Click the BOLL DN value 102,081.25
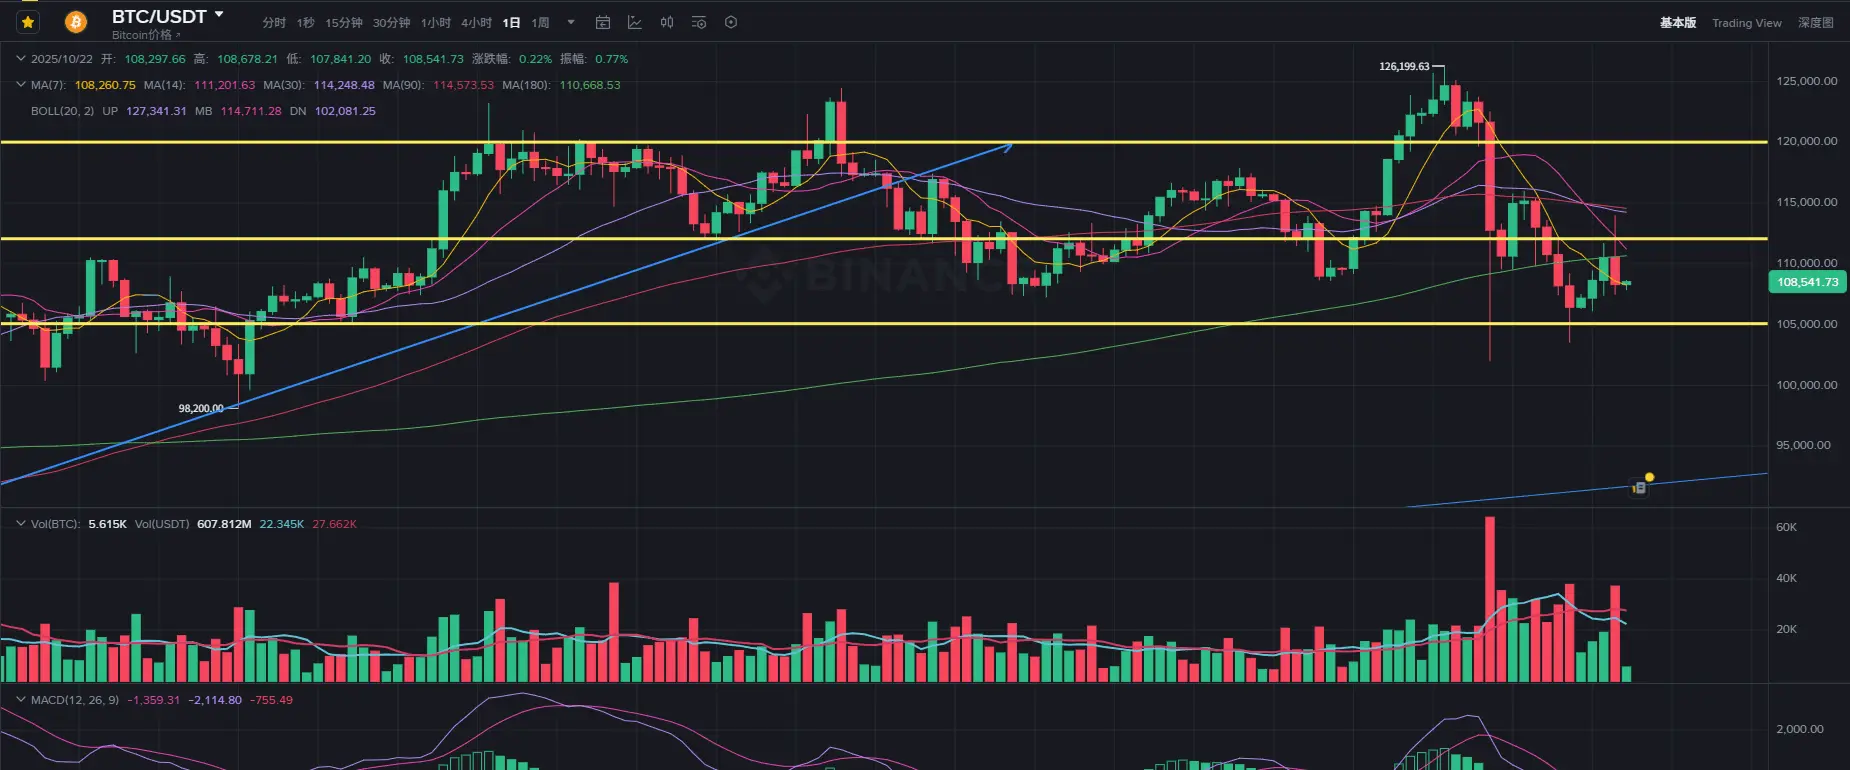This screenshot has width=1850, height=770. [x=345, y=111]
